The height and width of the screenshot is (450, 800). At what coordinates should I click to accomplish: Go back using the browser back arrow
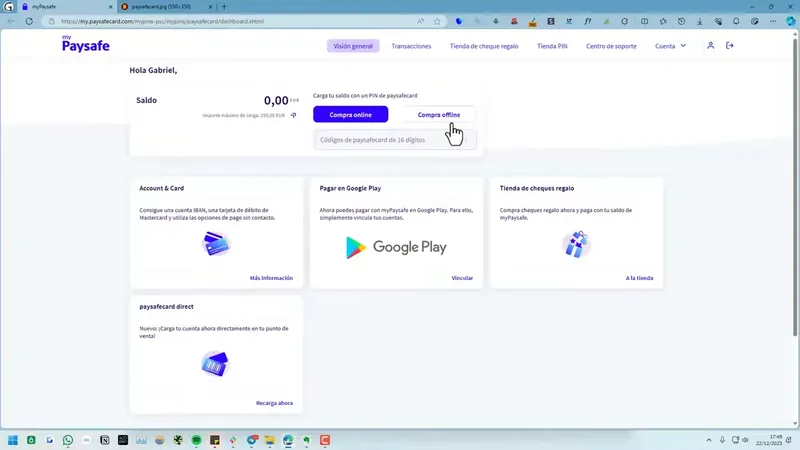coord(11,21)
